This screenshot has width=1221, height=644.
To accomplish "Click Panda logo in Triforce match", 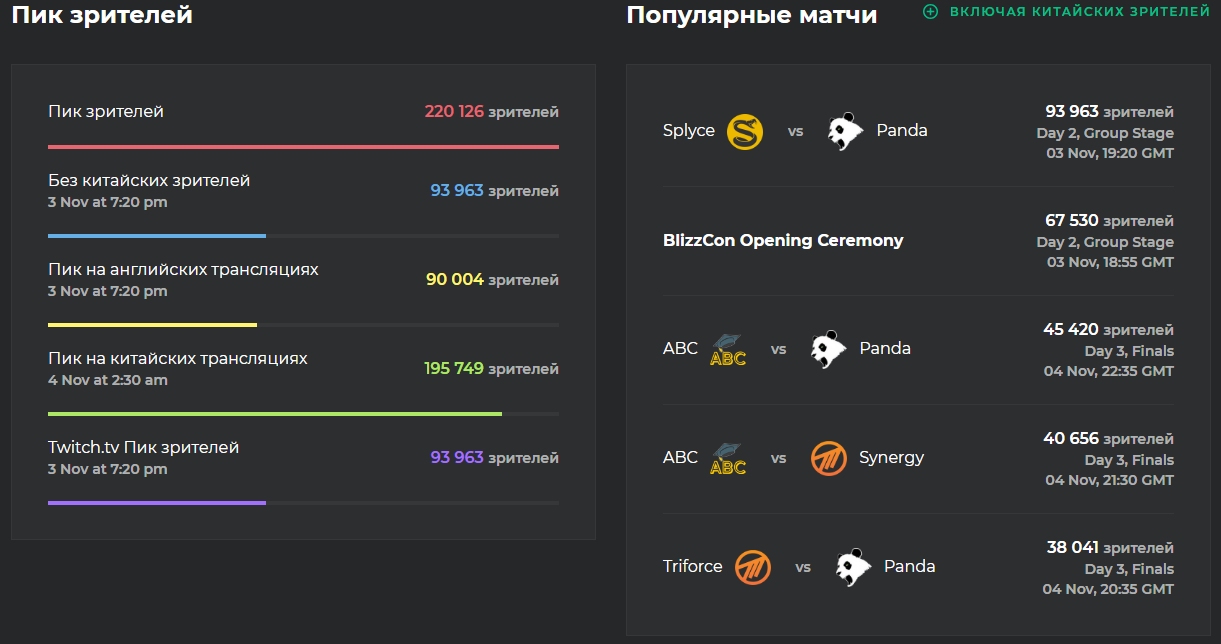I will point(853,567).
